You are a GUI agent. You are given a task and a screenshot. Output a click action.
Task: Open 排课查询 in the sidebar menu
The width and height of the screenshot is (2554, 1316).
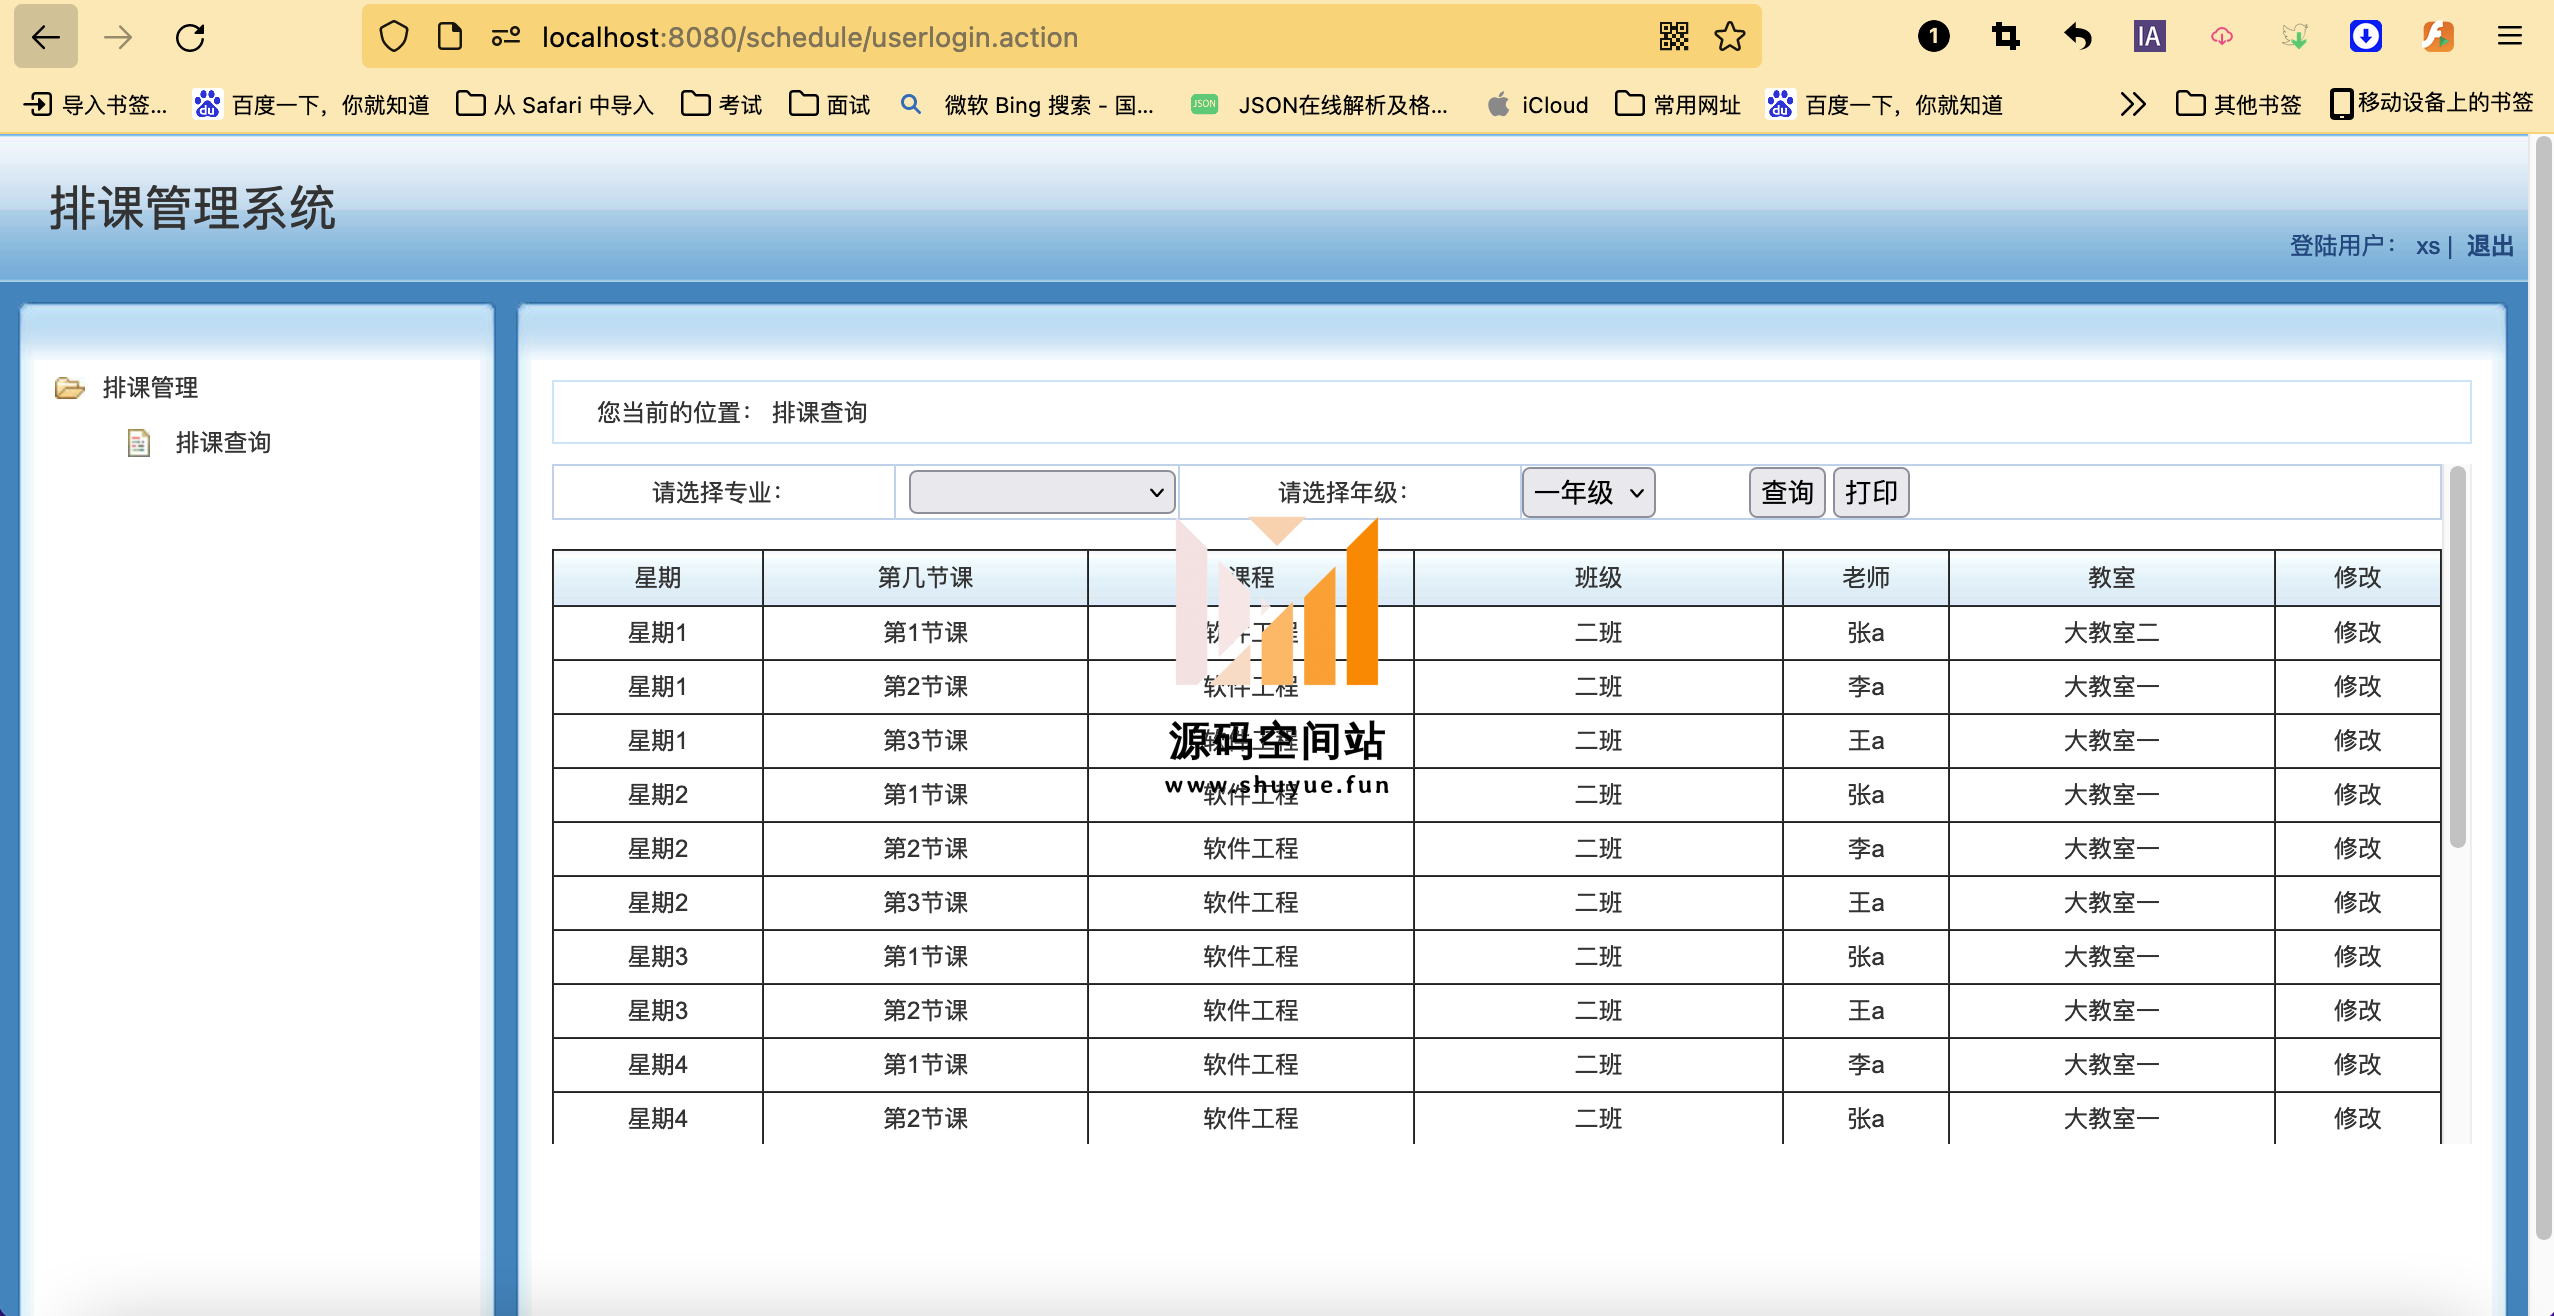tap(223, 443)
